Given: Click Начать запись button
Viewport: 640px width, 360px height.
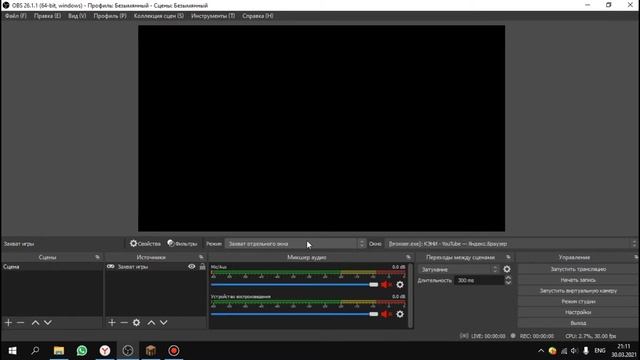Looking at the screenshot, I should coord(578,280).
